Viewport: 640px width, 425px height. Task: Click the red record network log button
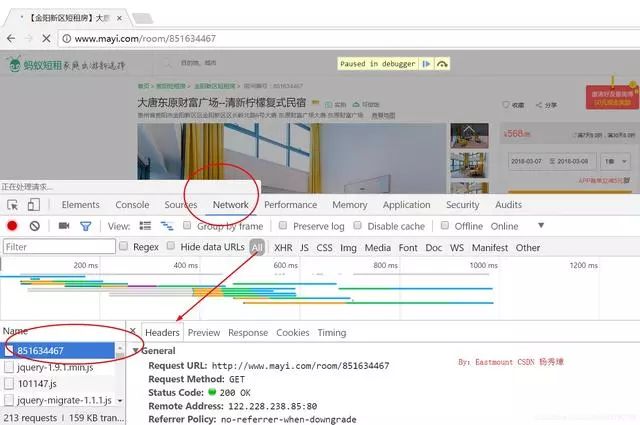(x=12, y=225)
